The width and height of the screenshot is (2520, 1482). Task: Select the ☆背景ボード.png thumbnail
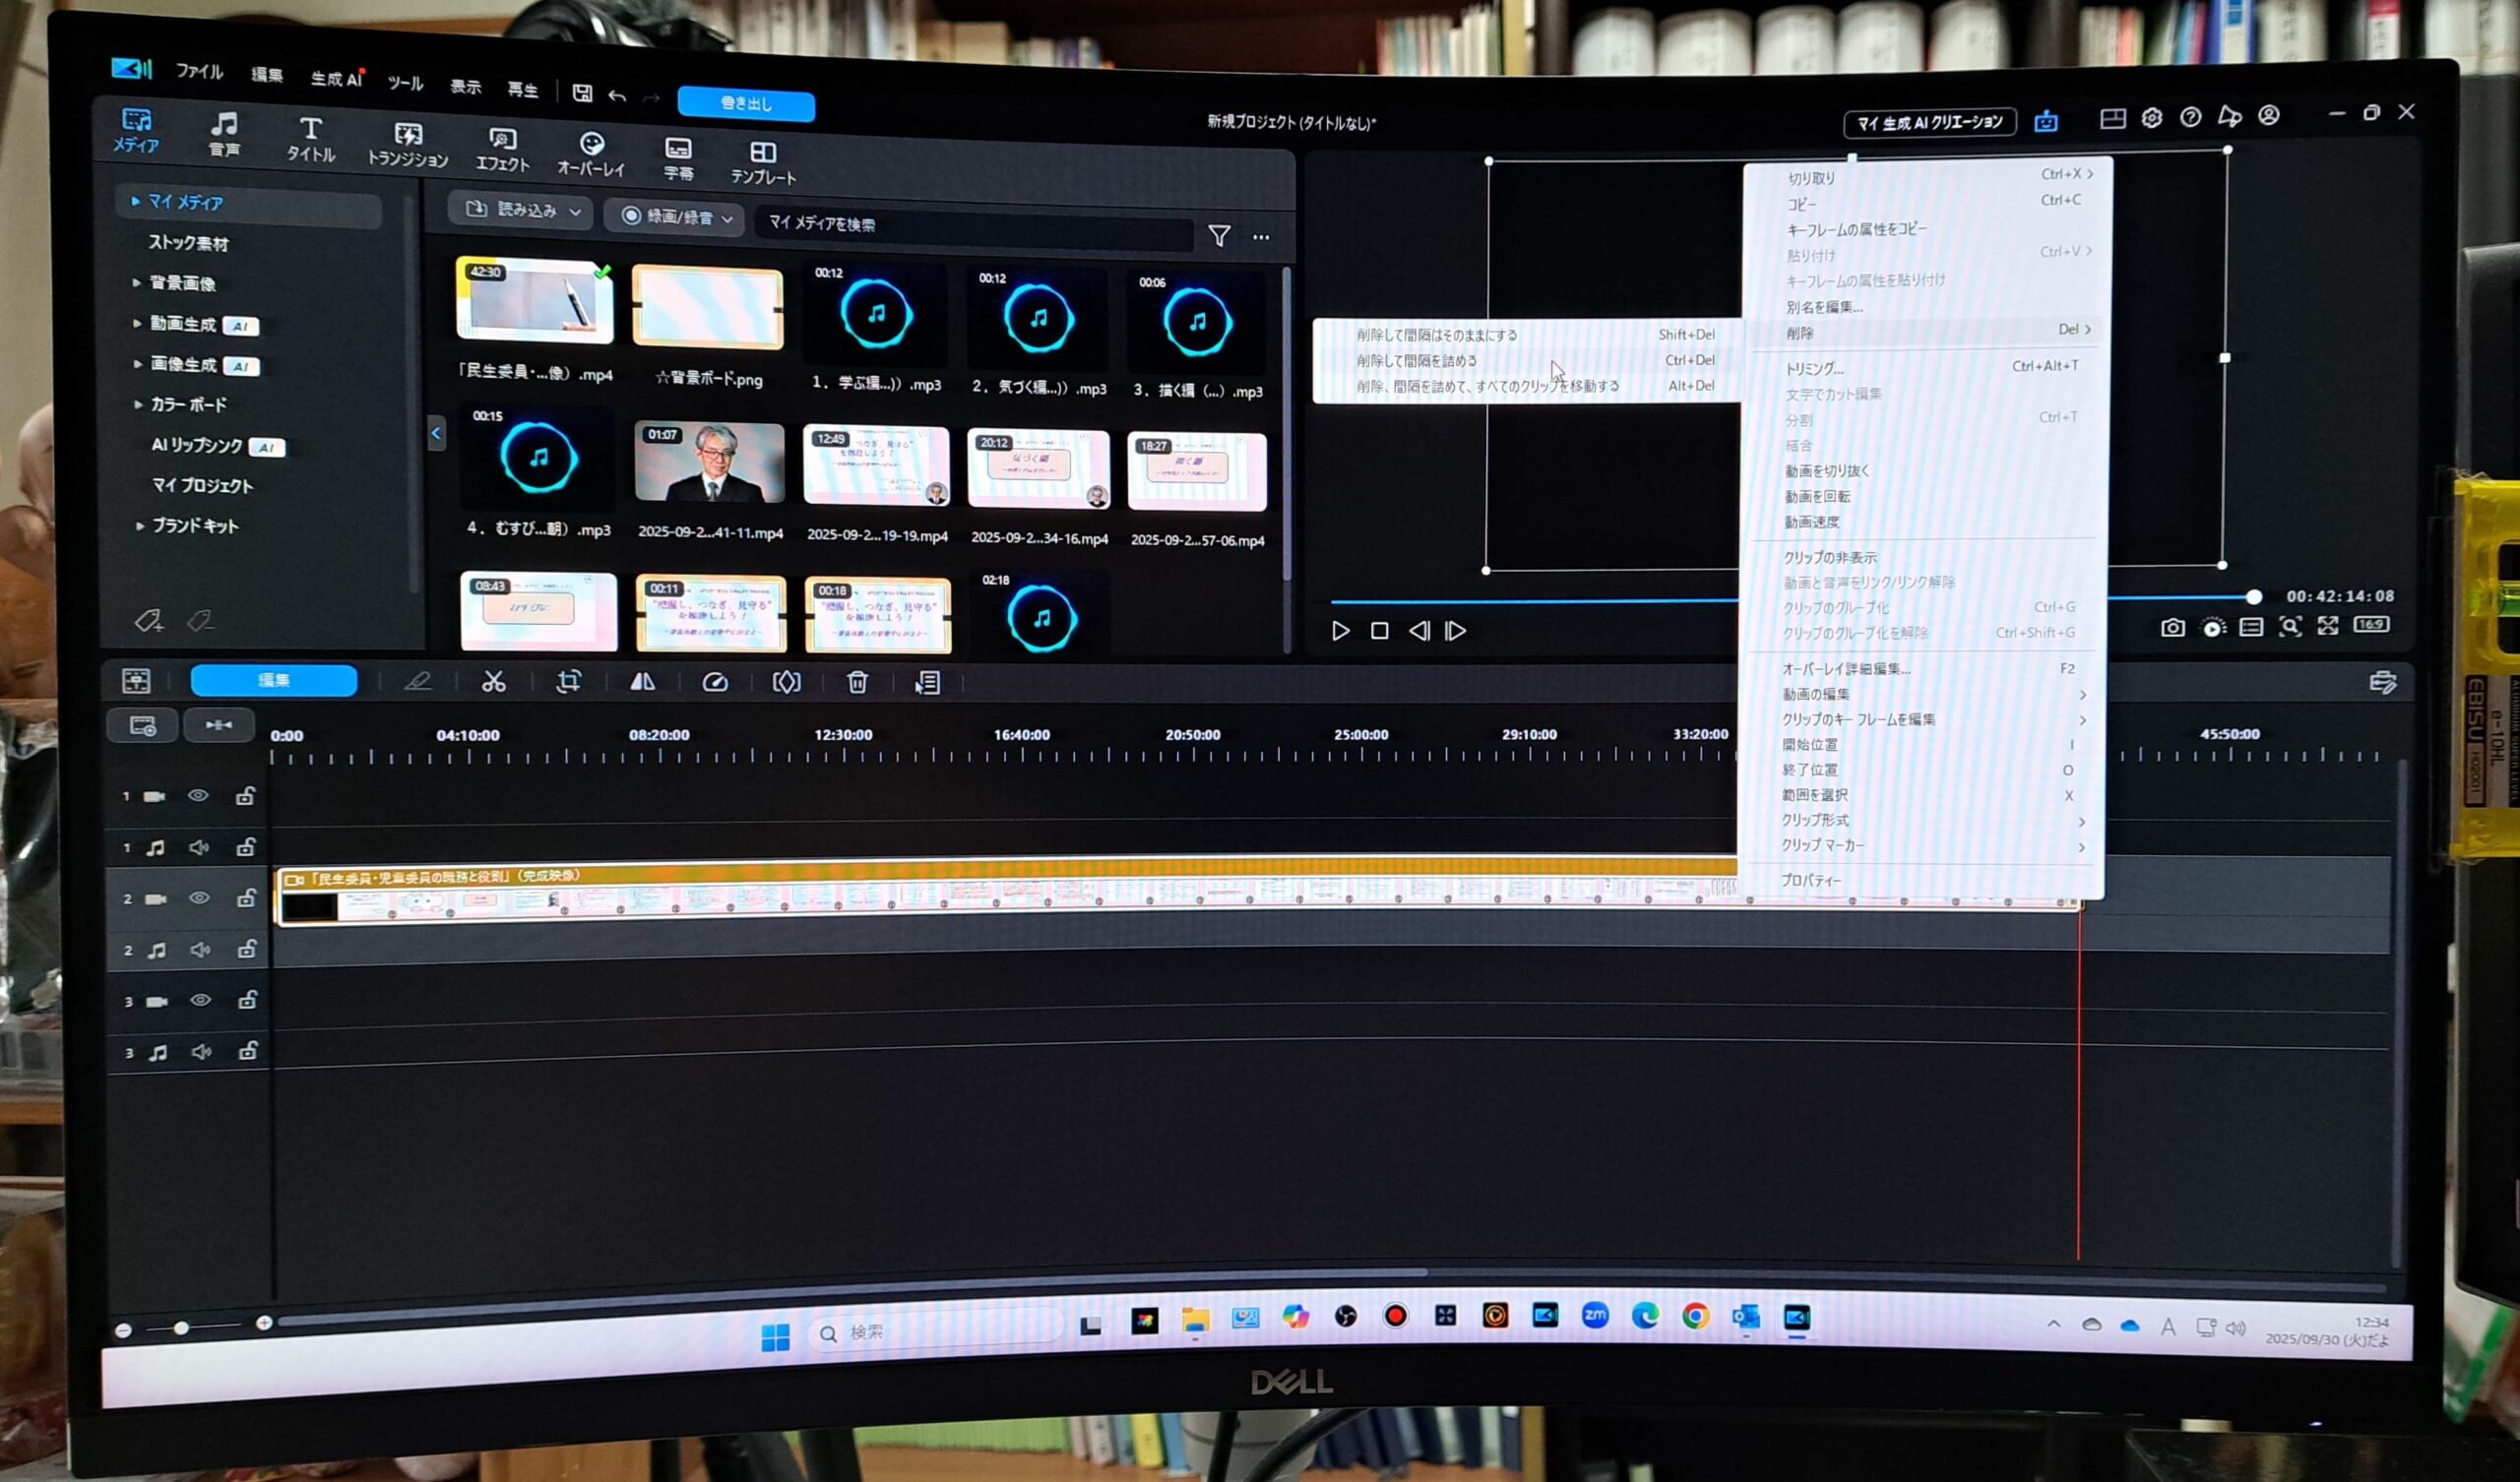707,308
